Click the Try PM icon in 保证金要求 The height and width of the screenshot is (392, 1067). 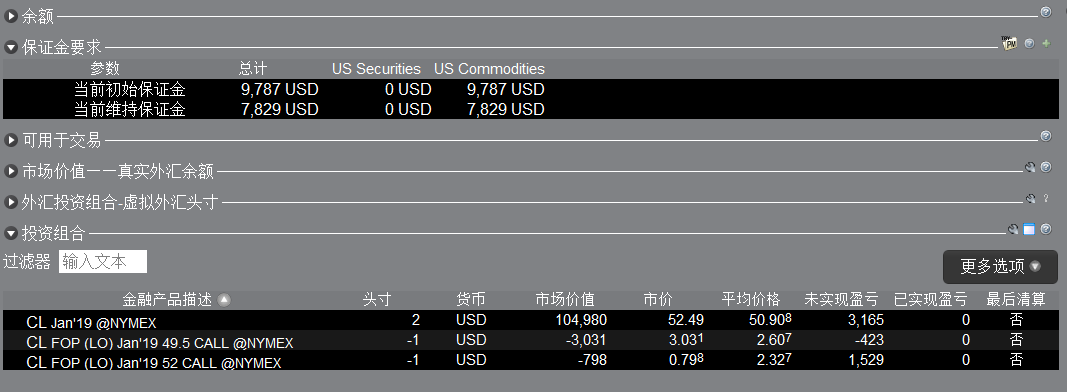[x=1009, y=43]
